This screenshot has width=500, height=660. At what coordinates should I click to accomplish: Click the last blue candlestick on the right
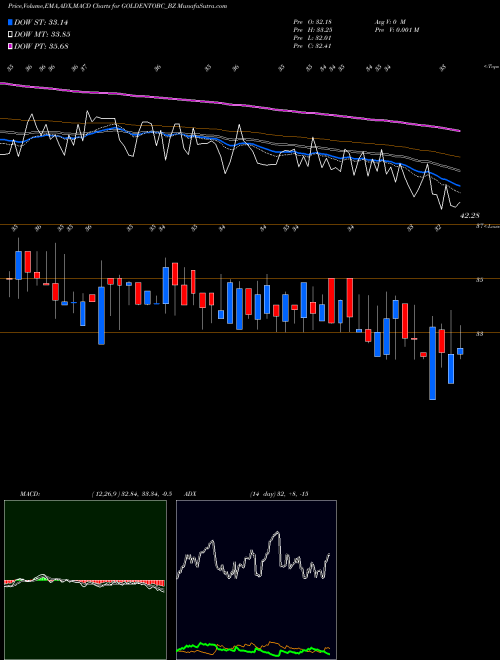point(460,351)
